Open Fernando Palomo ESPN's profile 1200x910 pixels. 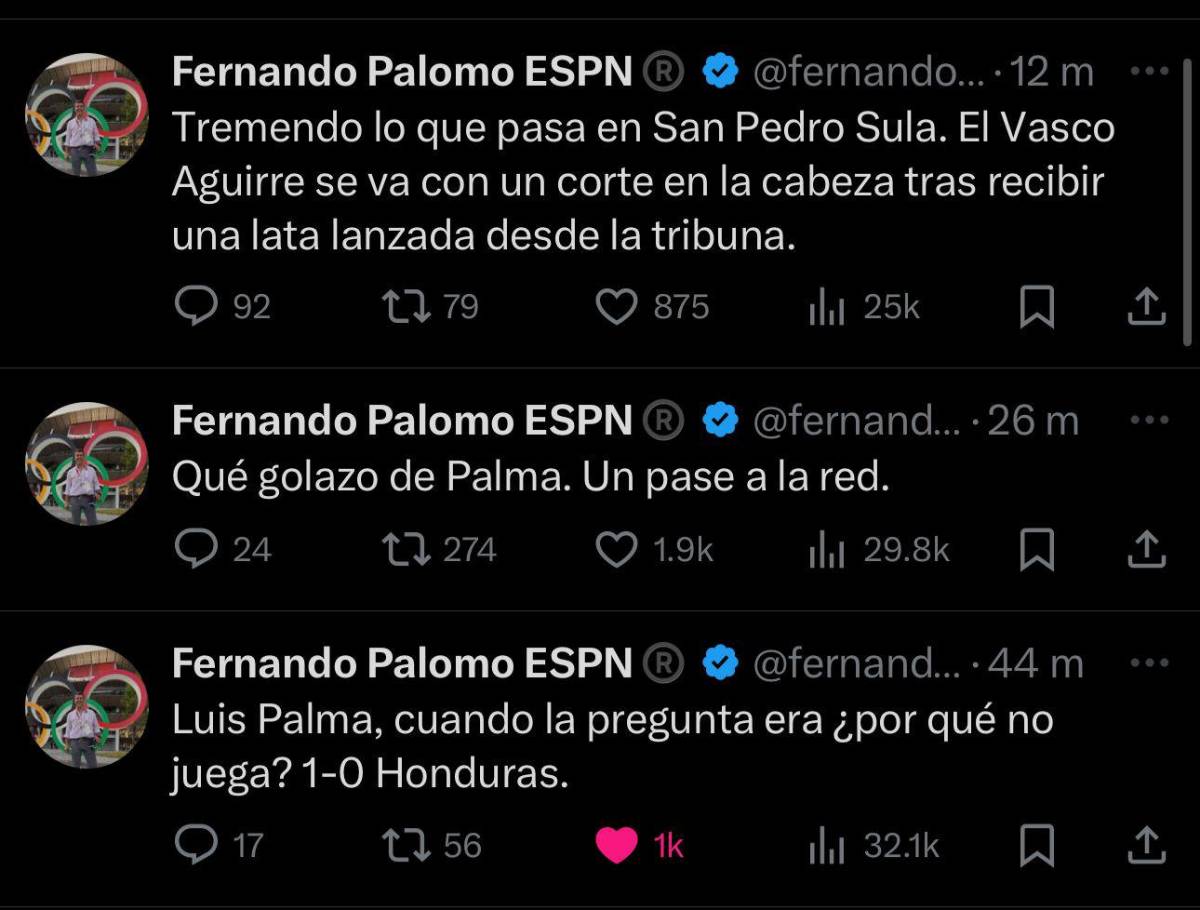[400, 71]
